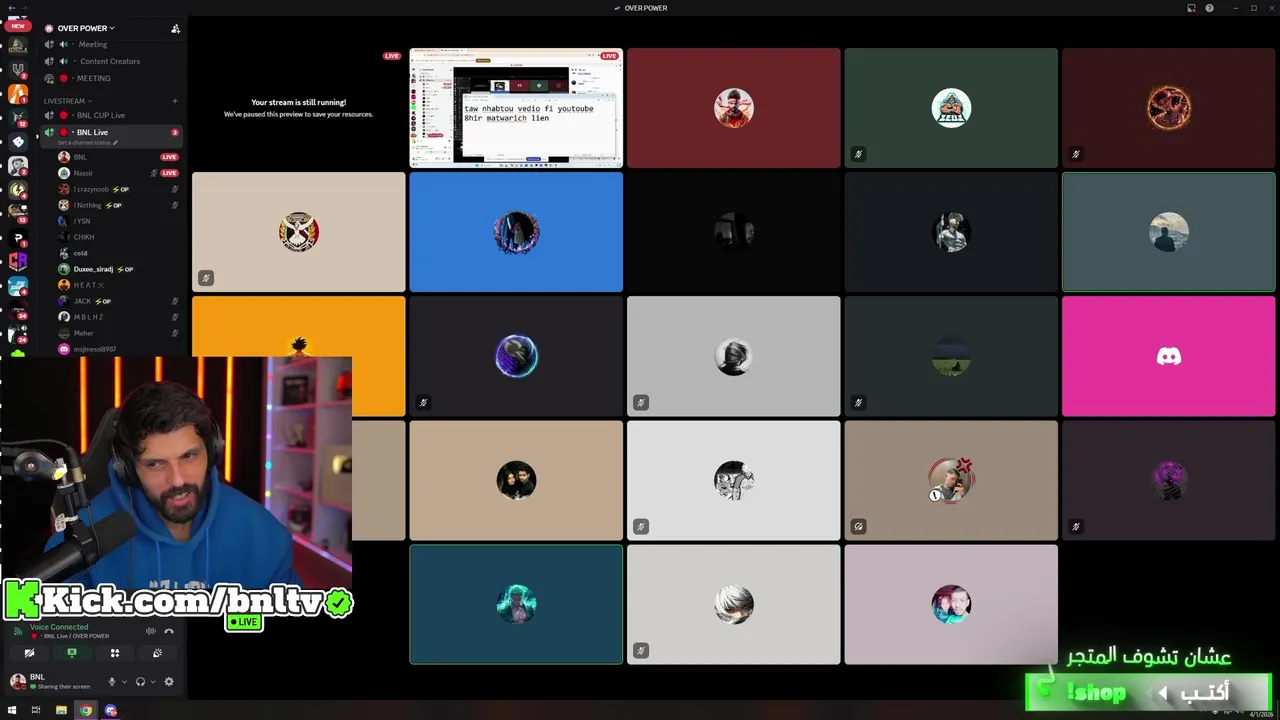Select the pink Discord logo participant tile
This screenshot has width=1280, height=720.
1168,356
